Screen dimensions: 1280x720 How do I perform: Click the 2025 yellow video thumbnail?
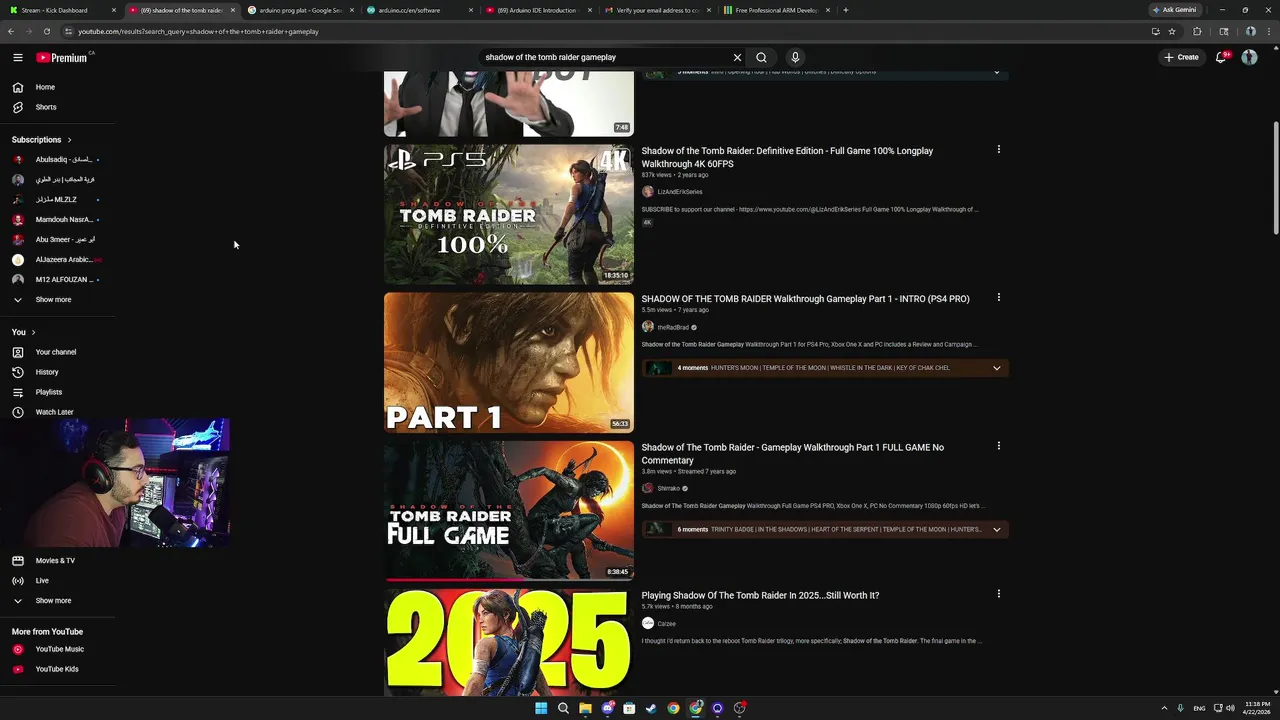pyautogui.click(x=508, y=642)
